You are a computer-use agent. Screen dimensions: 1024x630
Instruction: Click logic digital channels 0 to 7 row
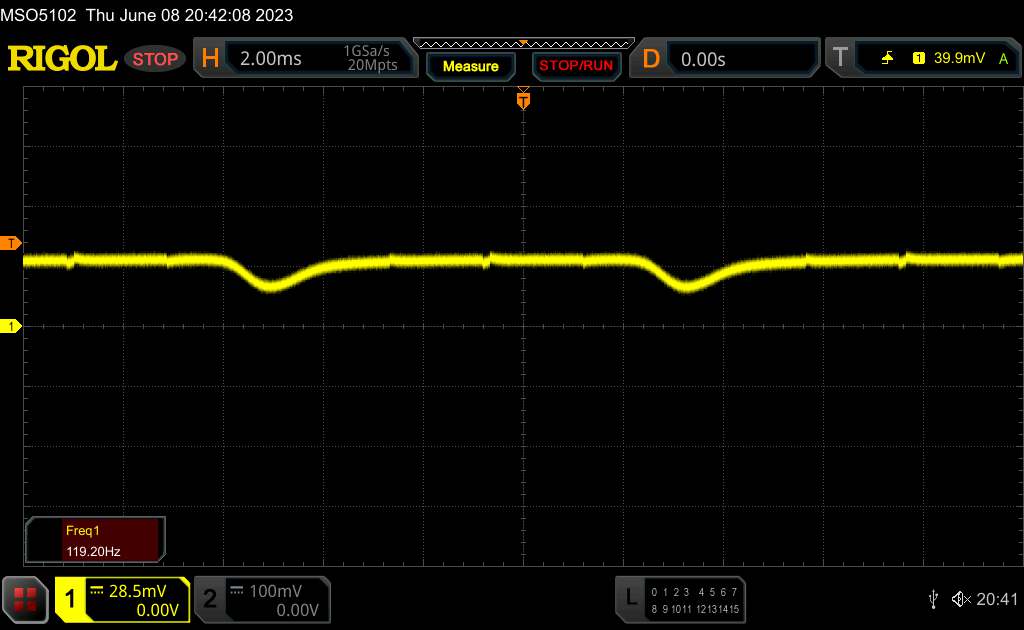694,592
